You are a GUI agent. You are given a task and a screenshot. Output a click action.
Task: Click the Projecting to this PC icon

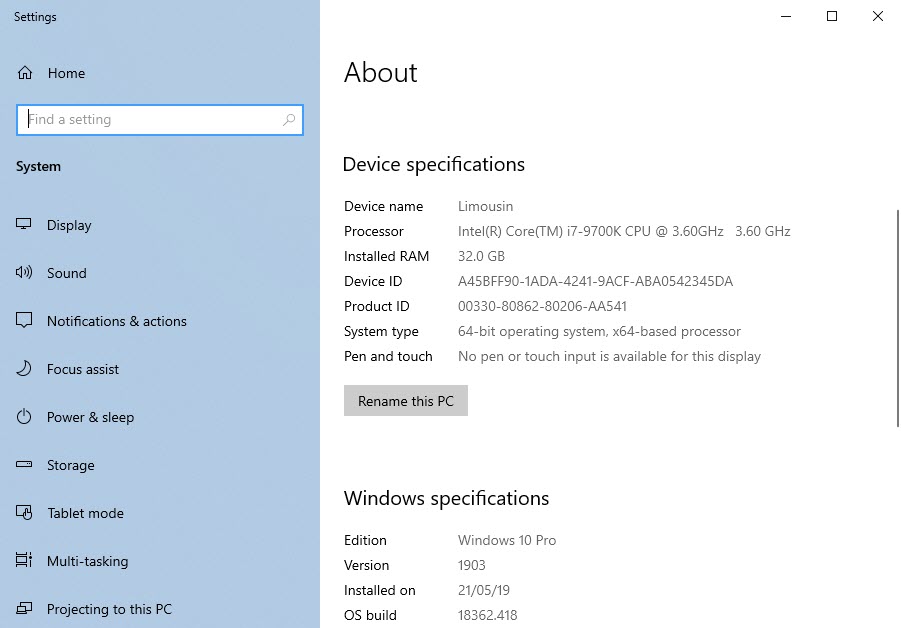point(24,608)
